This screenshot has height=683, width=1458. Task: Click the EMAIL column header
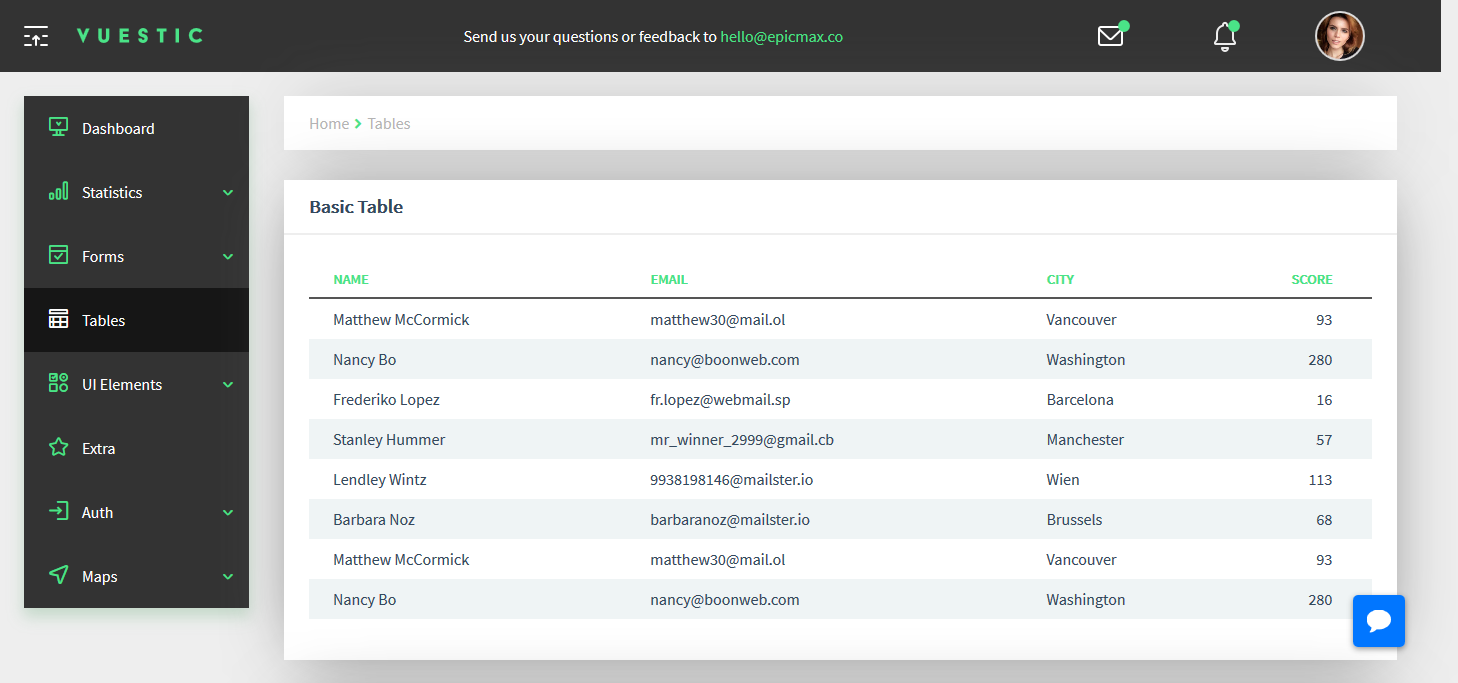669,280
